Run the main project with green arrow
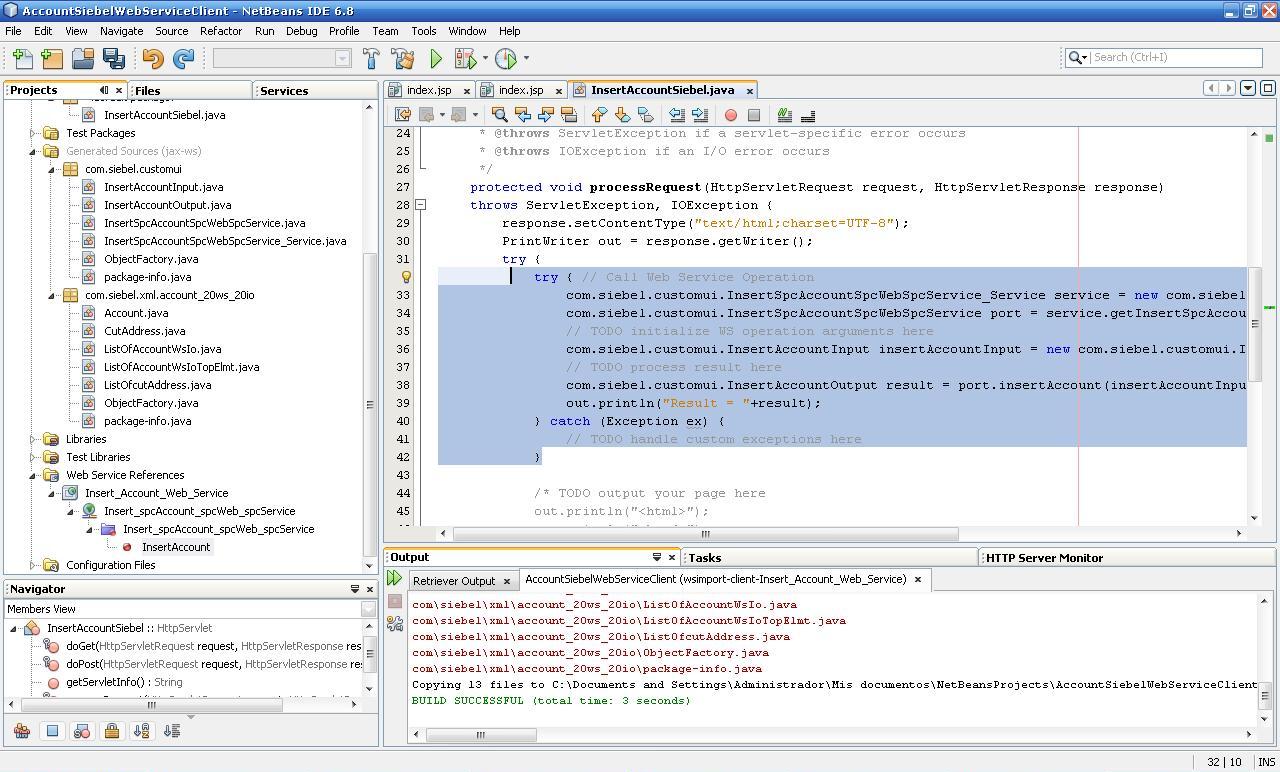The width and height of the screenshot is (1280, 772). (x=435, y=58)
